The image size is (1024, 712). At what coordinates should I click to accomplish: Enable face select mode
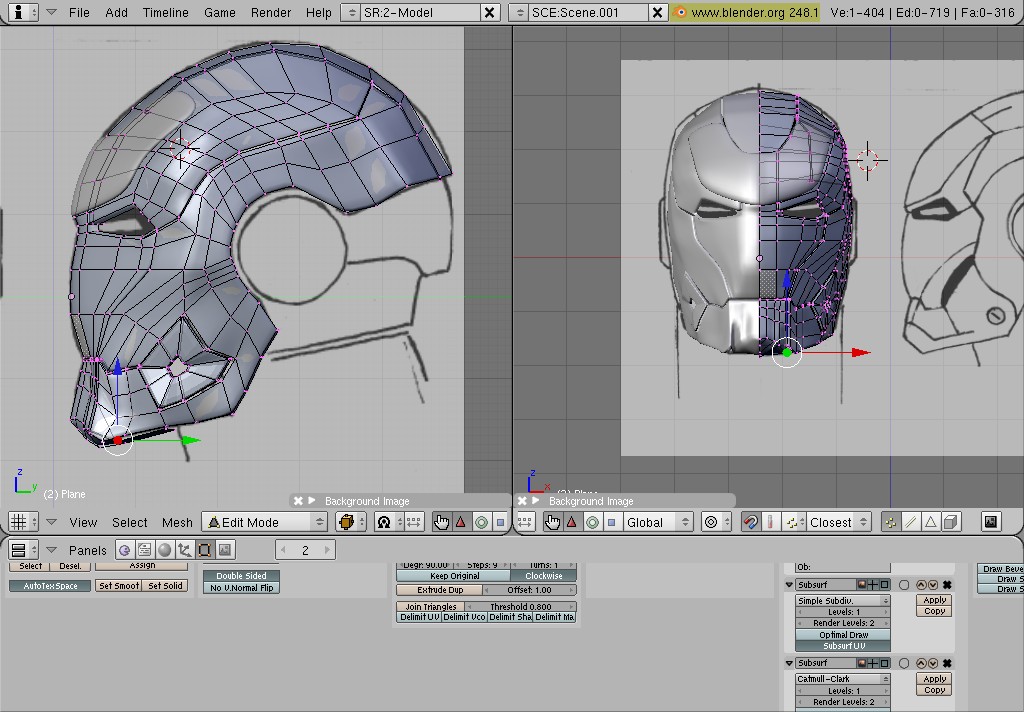click(x=931, y=522)
